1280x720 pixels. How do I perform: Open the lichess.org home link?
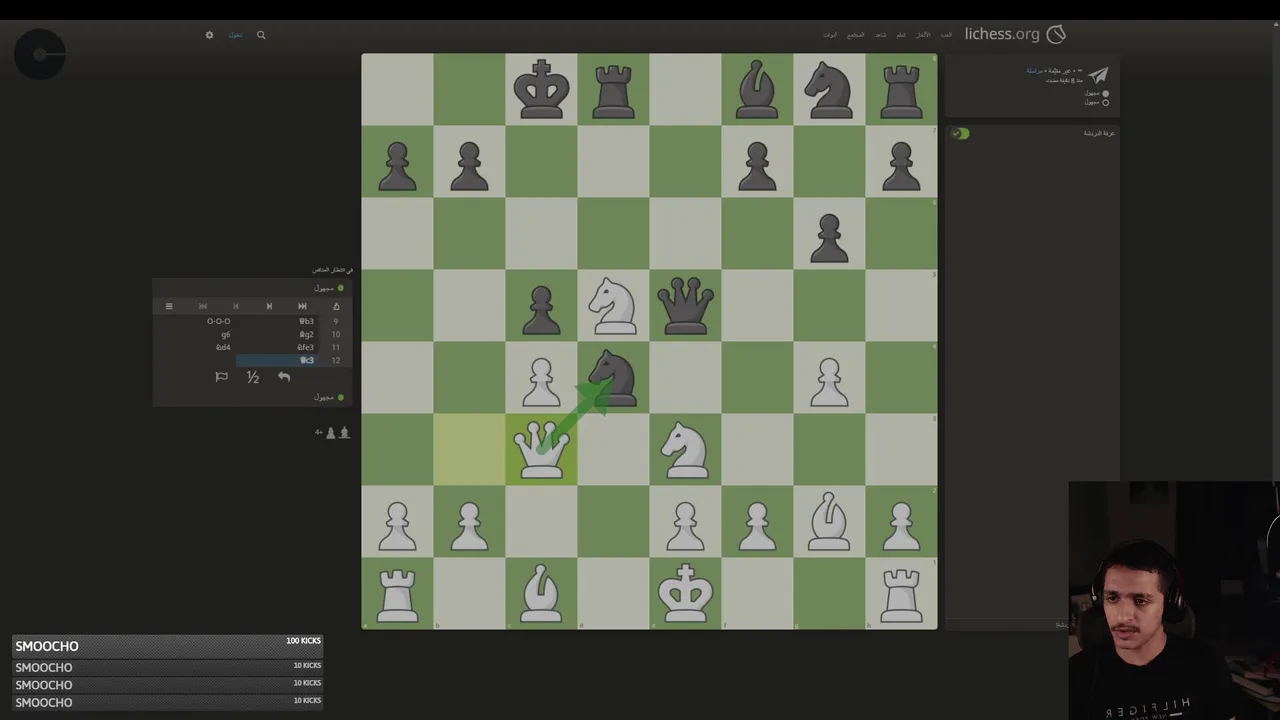tap(1002, 34)
